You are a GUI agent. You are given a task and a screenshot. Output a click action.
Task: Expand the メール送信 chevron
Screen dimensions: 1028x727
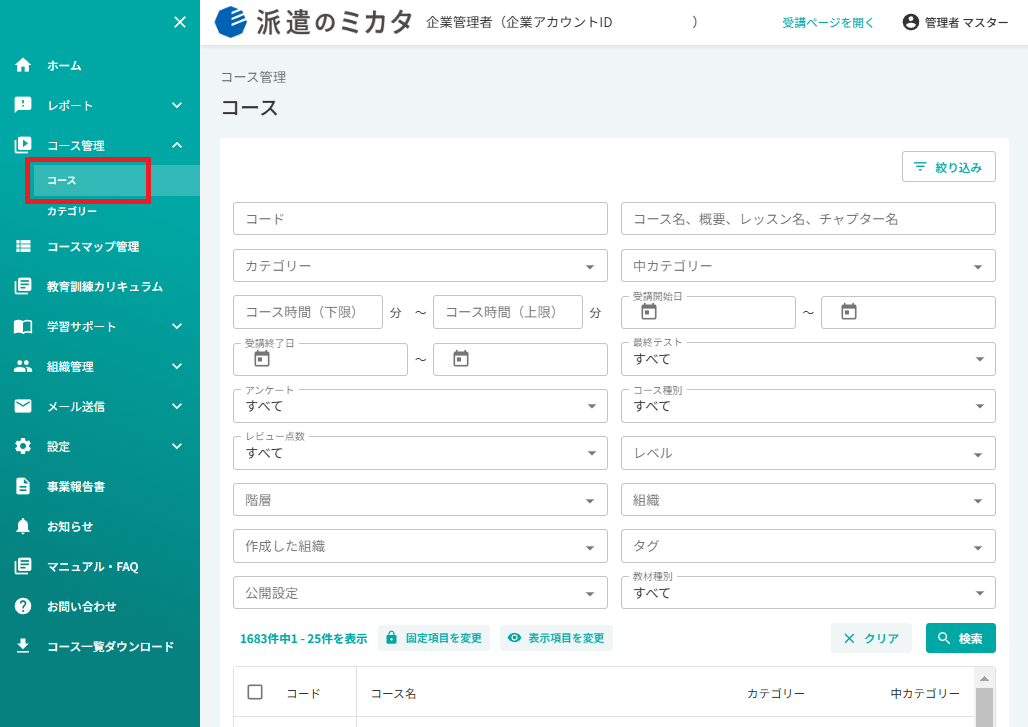(177, 406)
